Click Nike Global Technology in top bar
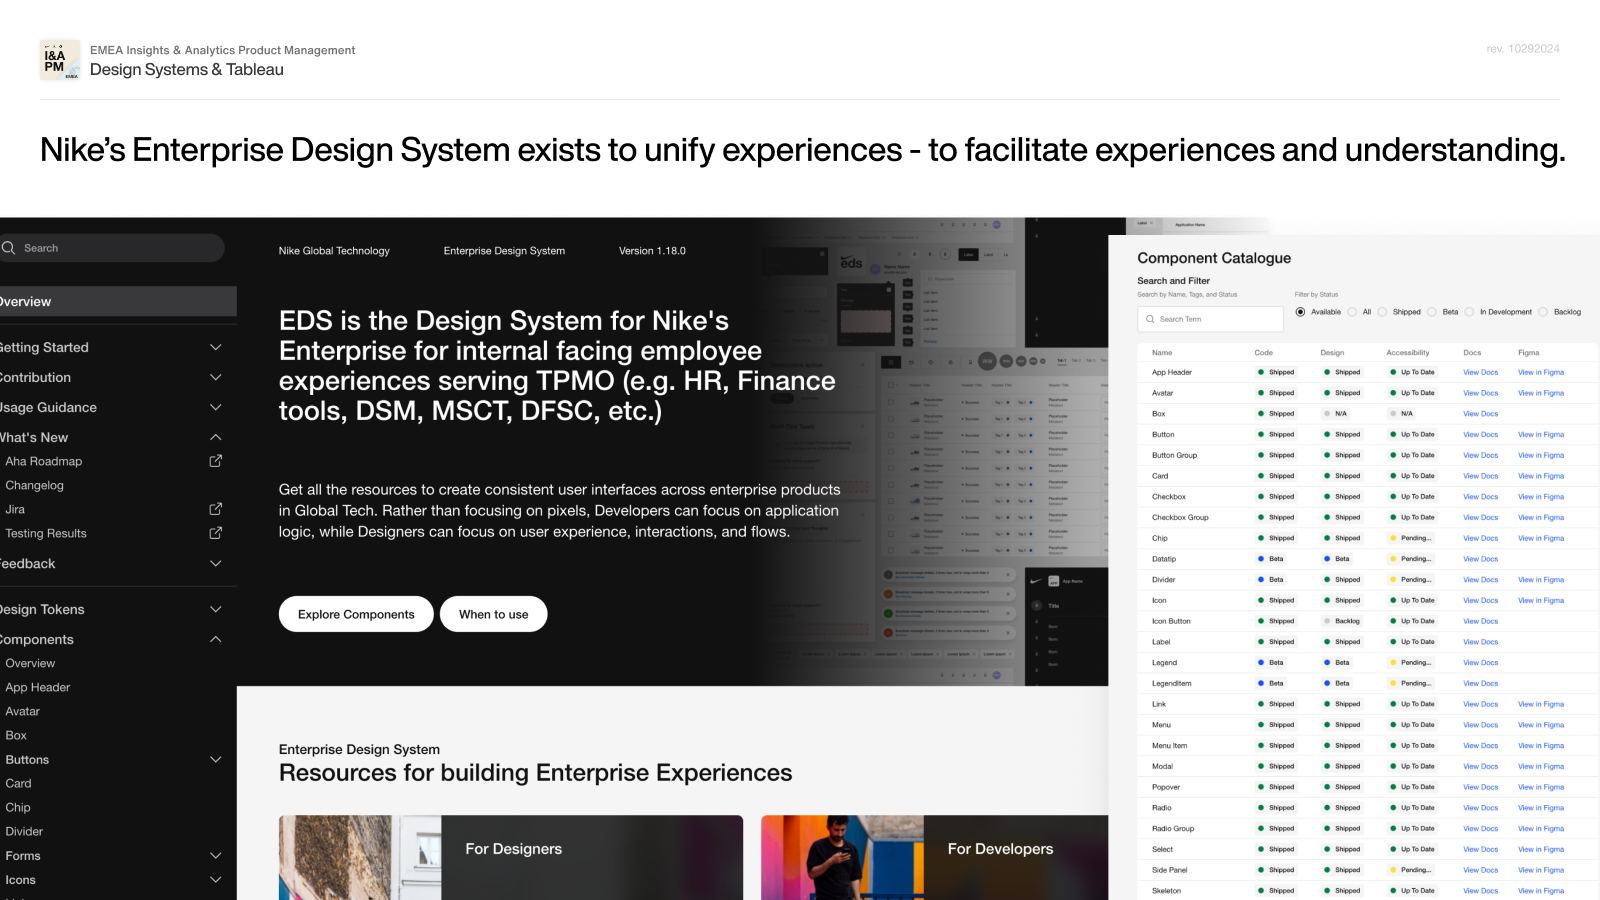The height and width of the screenshot is (900, 1600). [x=334, y=251]
